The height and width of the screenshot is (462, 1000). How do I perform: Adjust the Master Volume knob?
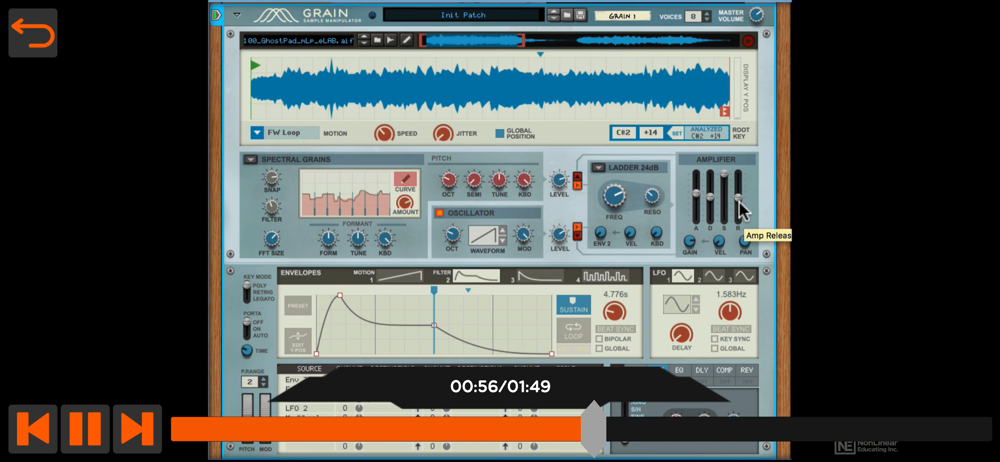pyautogui.click(x=756, y=15)
